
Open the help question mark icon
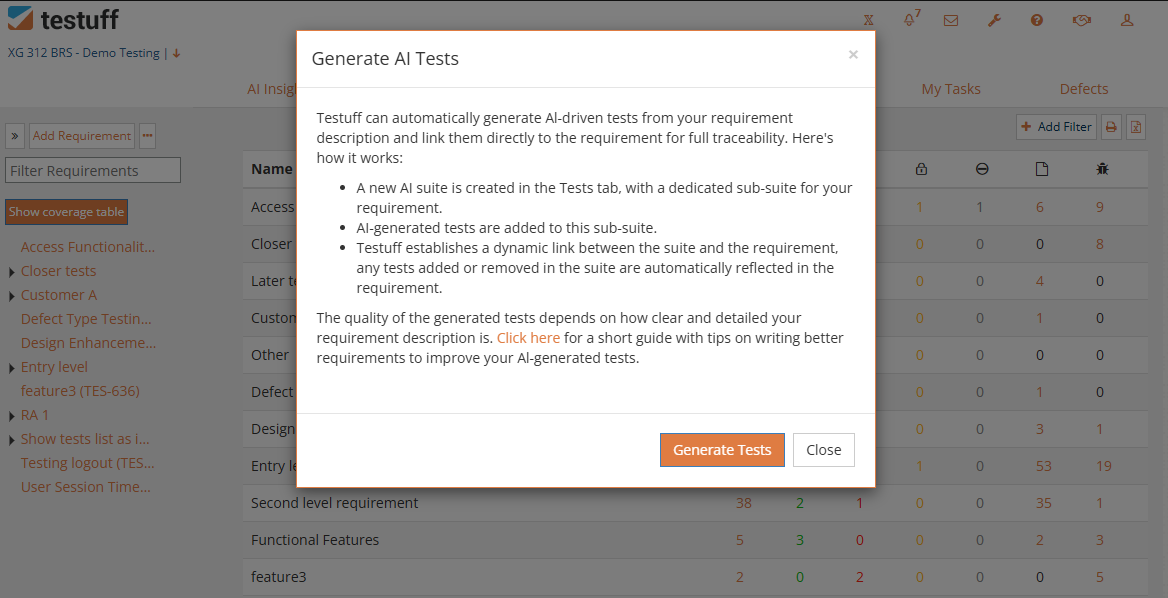click(1037, 21)
